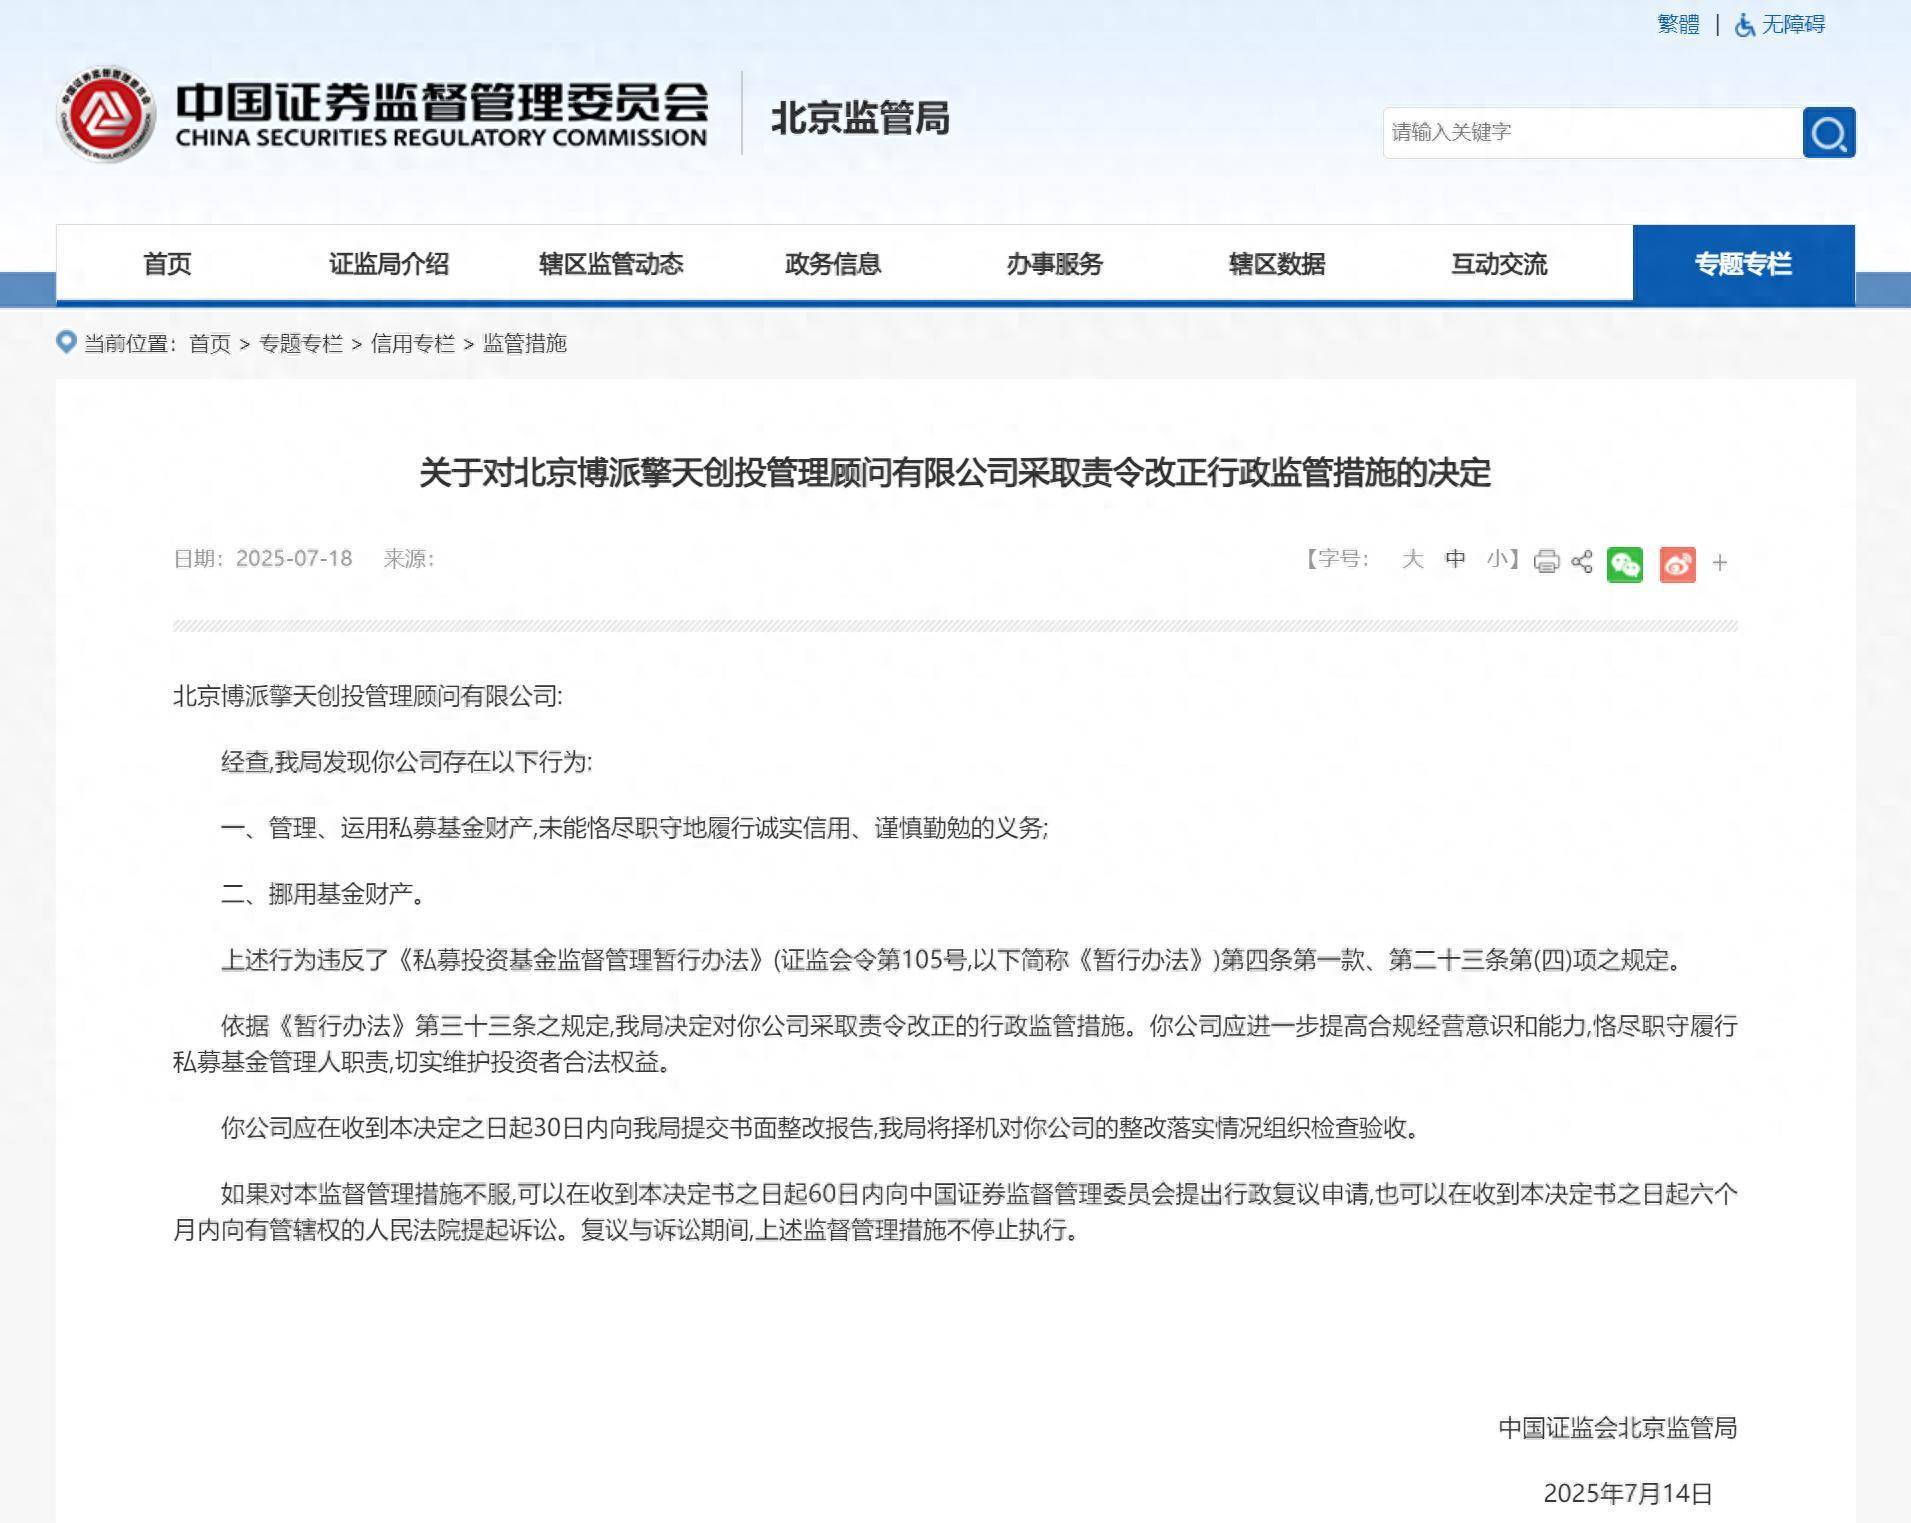Set font size to 小
1911x1523 pixels.
1497,560
